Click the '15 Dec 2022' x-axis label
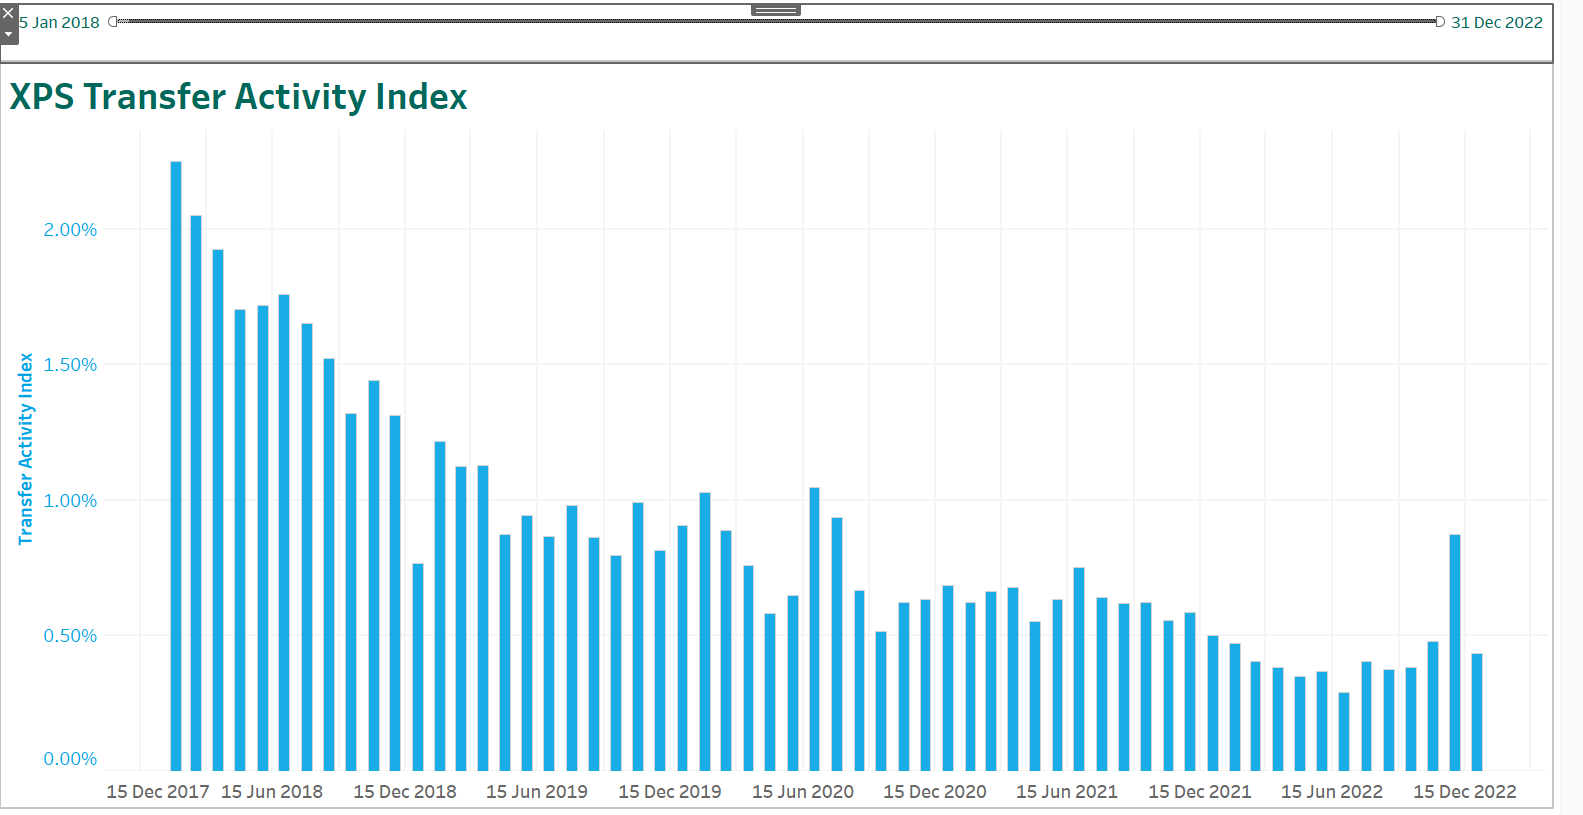 (x=1465, y=792)
